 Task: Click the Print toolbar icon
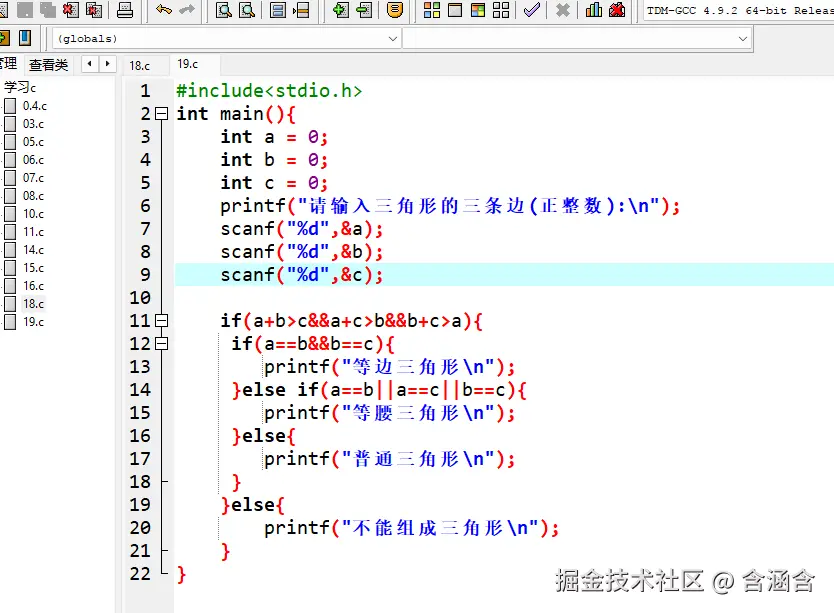click(x=125, y=10)
